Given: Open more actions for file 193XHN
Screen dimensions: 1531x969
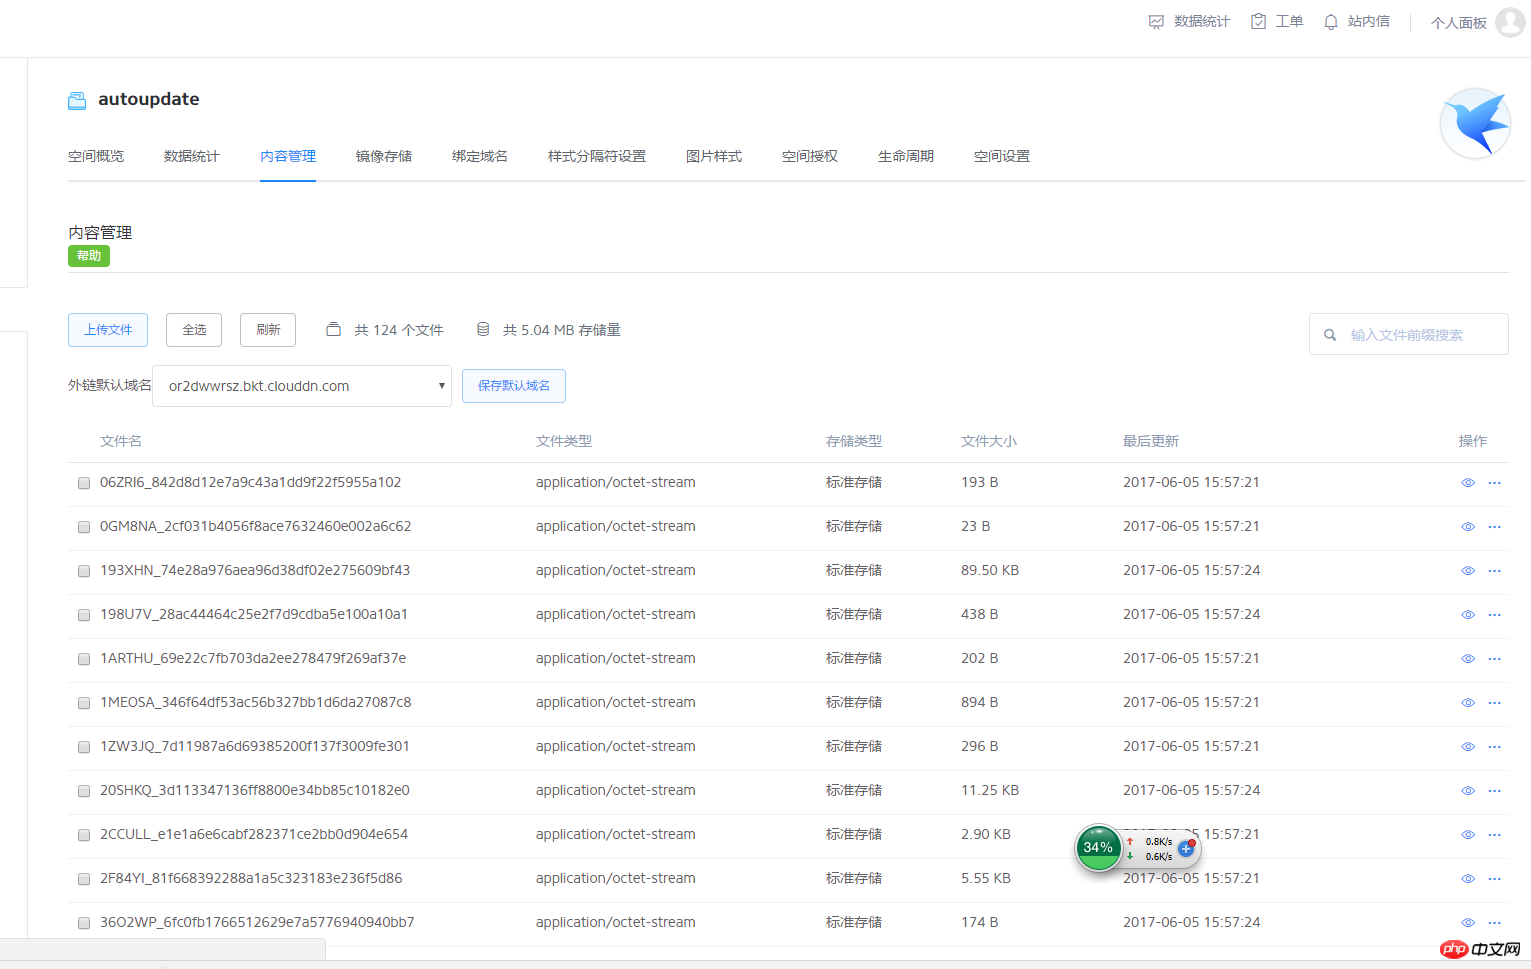Looking at the screenshot, I should point(1495,571).
